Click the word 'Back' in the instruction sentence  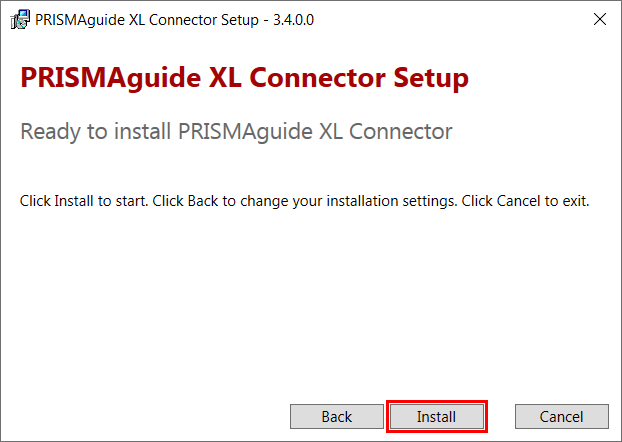pos(203,201)
